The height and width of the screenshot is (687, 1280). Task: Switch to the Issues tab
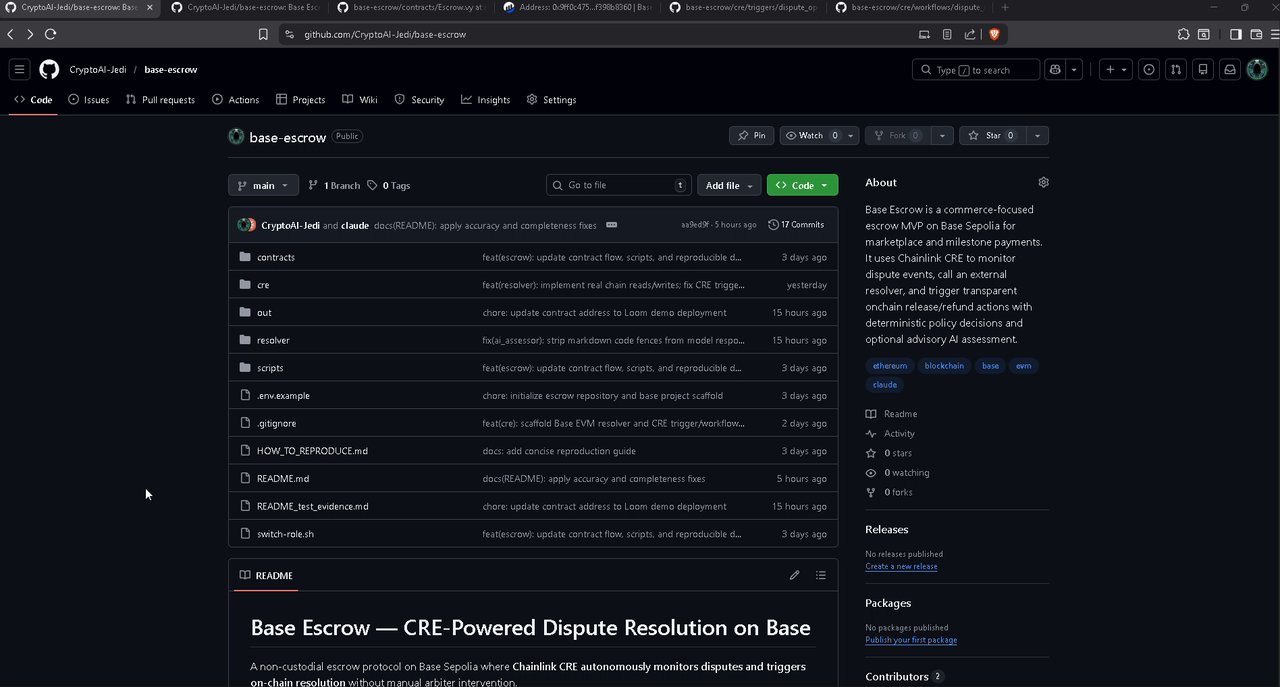89,100
